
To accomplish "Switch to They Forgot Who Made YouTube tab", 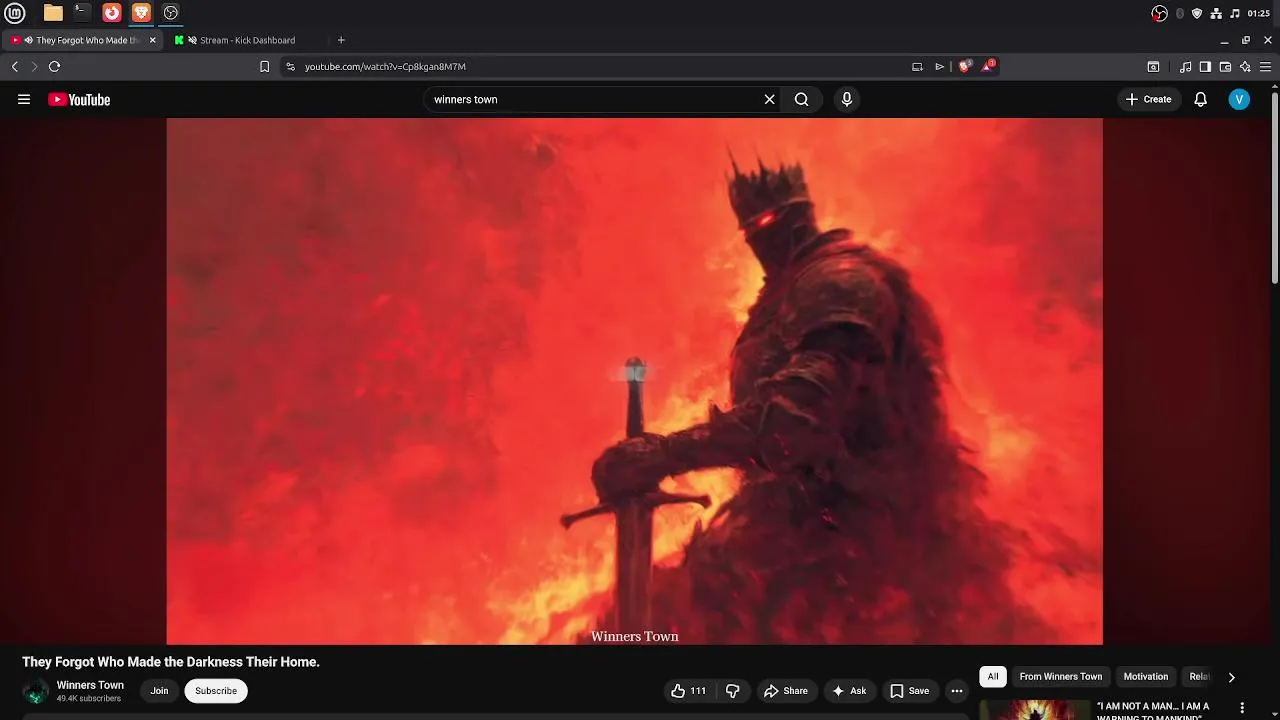I will click(x=82, y=40).
